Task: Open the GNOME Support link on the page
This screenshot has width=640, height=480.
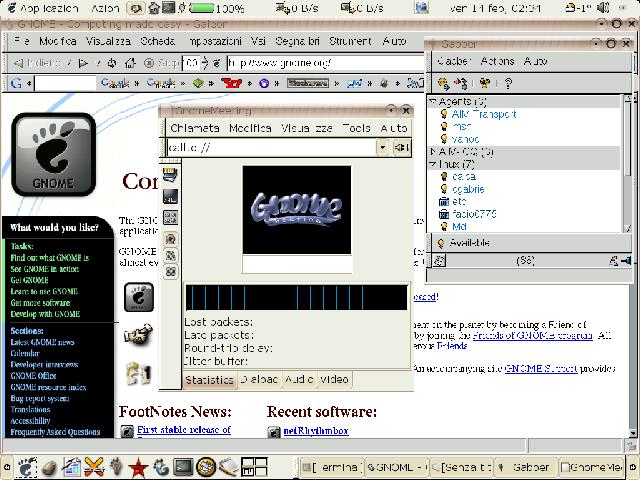Action: 541,369
